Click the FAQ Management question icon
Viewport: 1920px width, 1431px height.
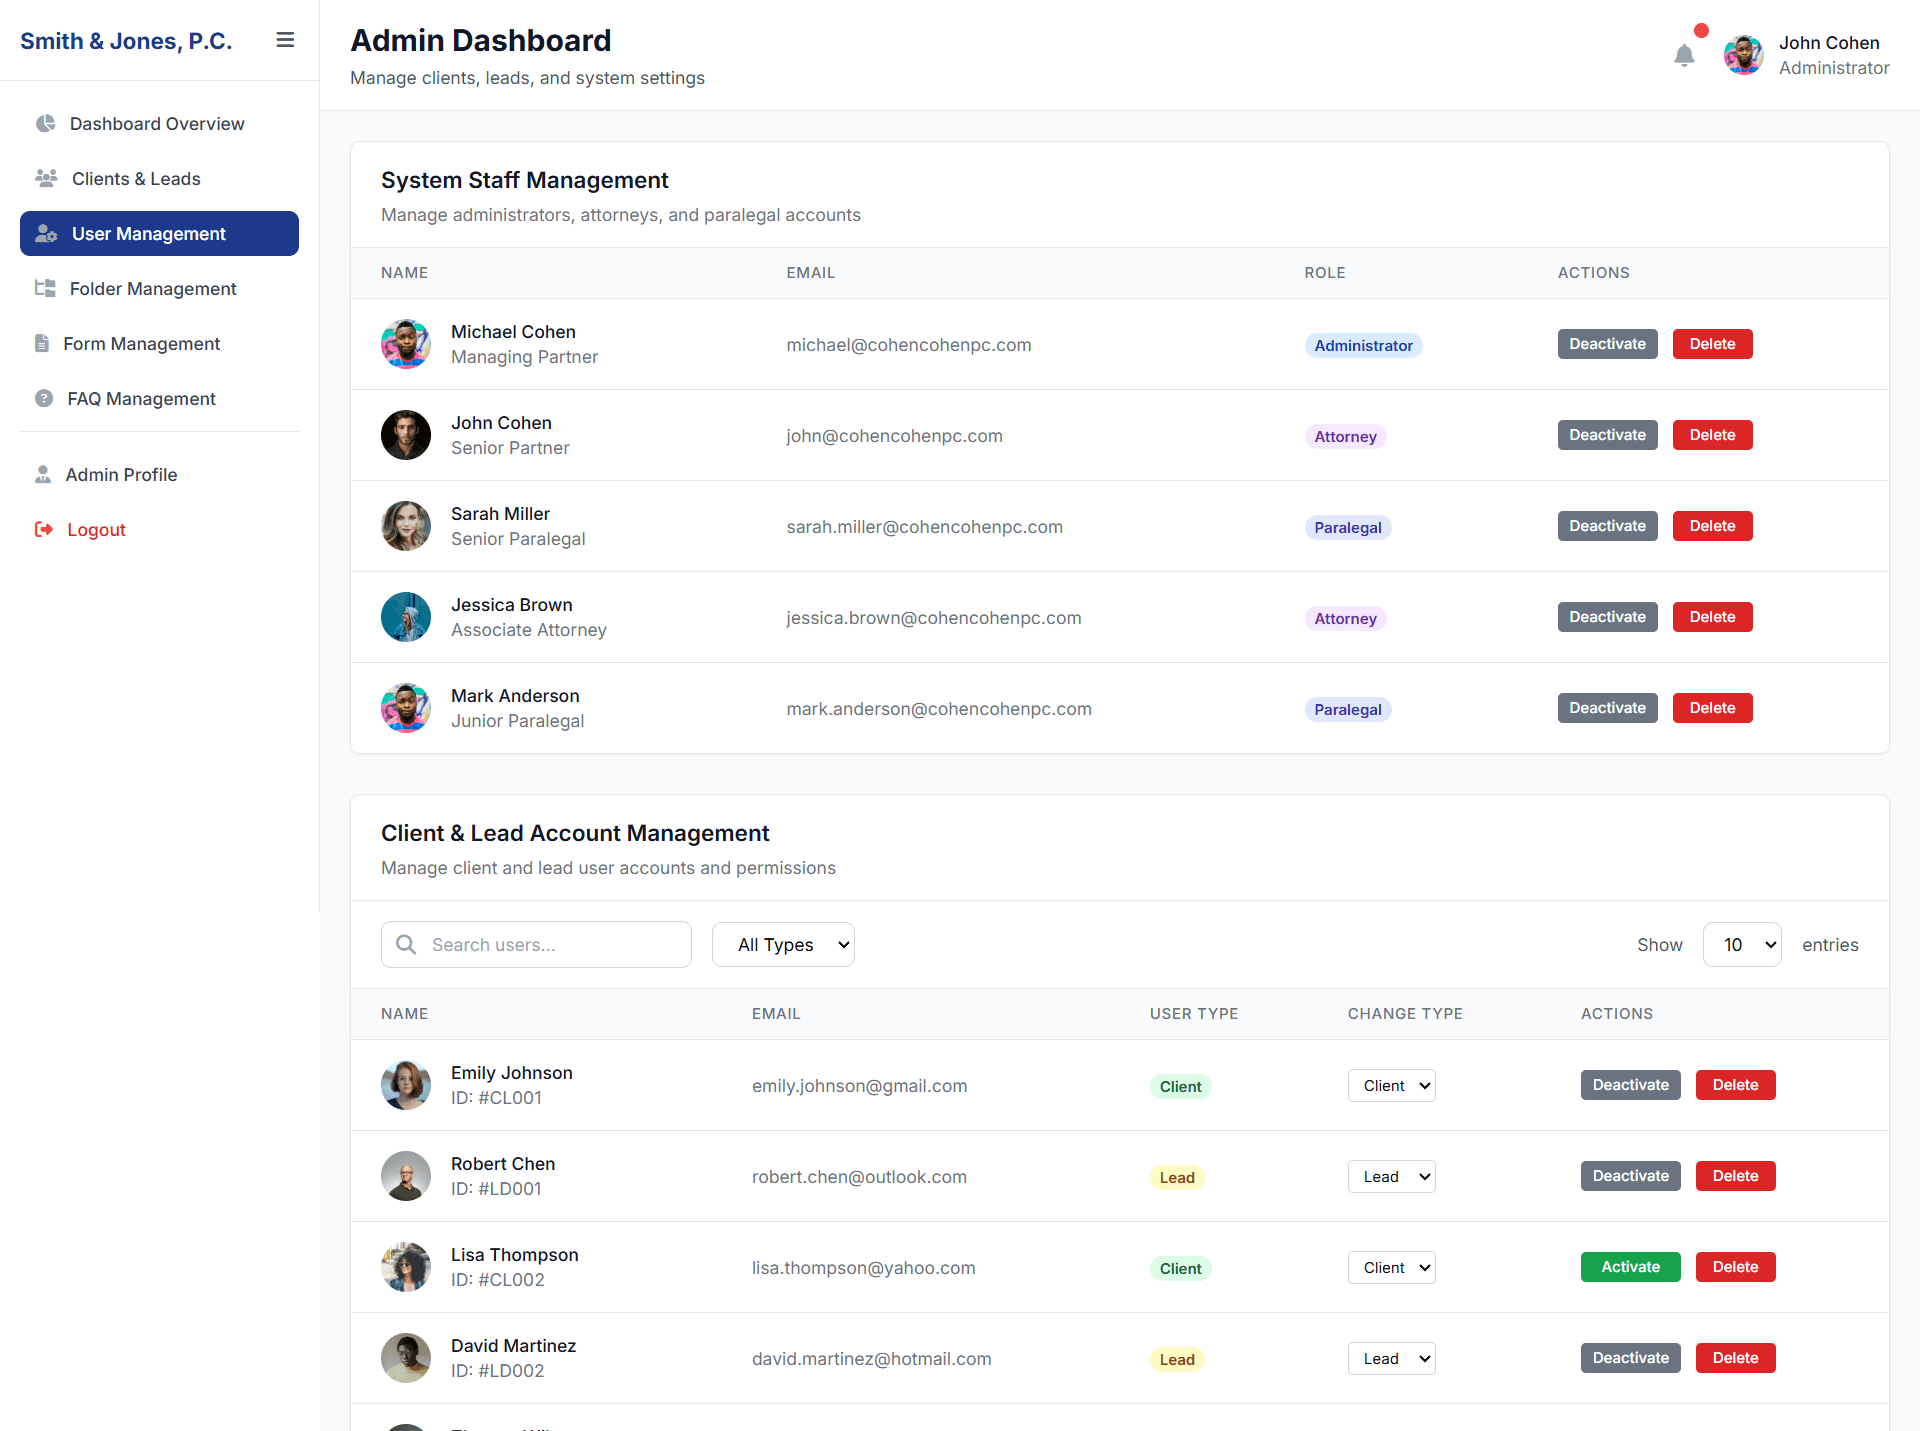pos(44,398)
